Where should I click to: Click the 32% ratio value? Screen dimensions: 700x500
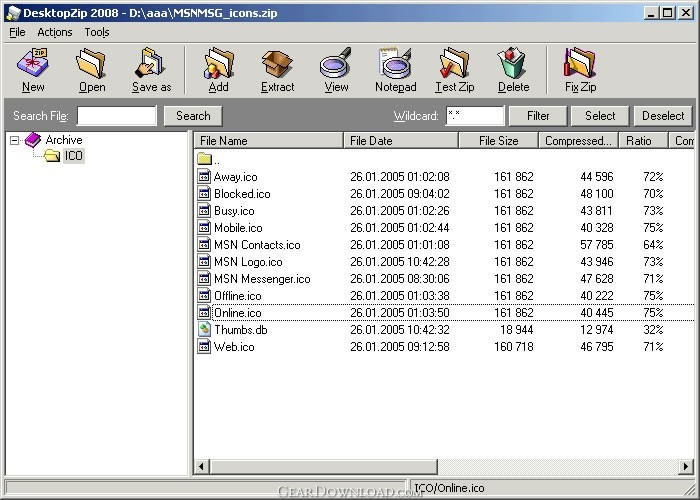click(653, 329)
